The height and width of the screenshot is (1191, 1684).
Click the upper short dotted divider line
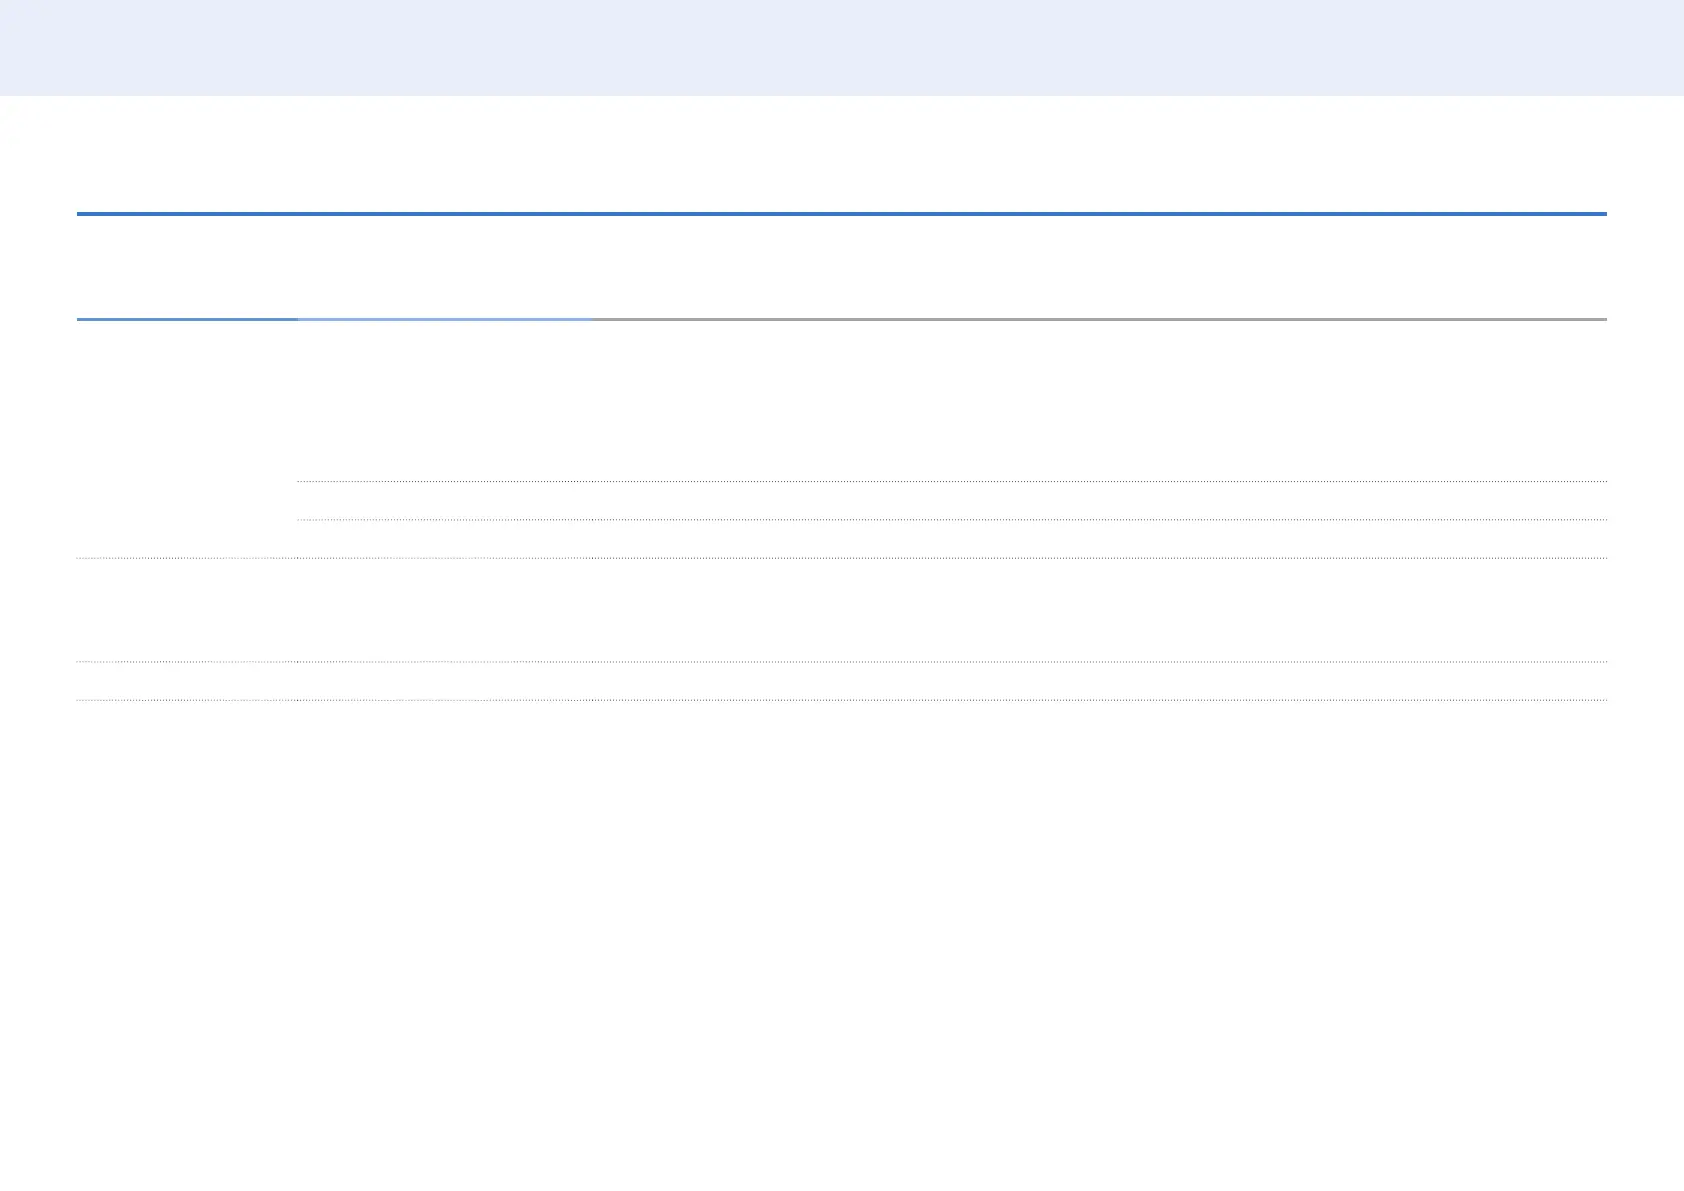click(x=952, y=482)
